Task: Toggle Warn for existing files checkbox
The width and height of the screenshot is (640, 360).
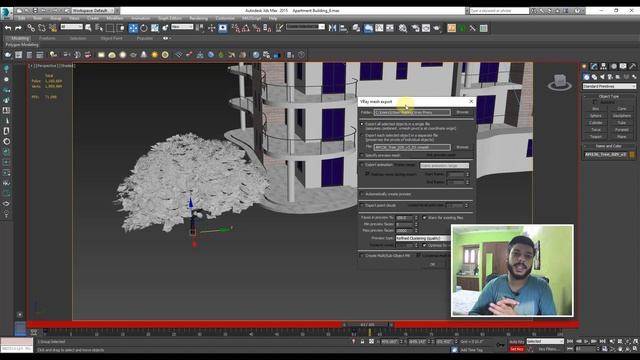Action: point(424,218)
